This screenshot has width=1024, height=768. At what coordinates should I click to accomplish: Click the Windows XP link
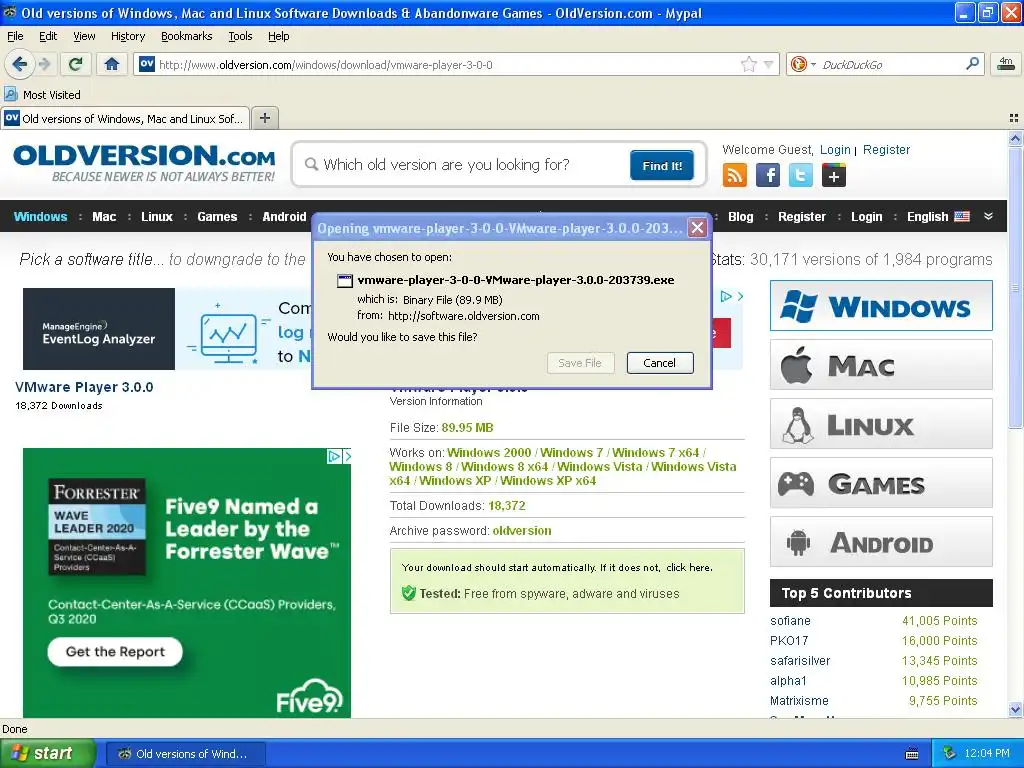point(455,481)
